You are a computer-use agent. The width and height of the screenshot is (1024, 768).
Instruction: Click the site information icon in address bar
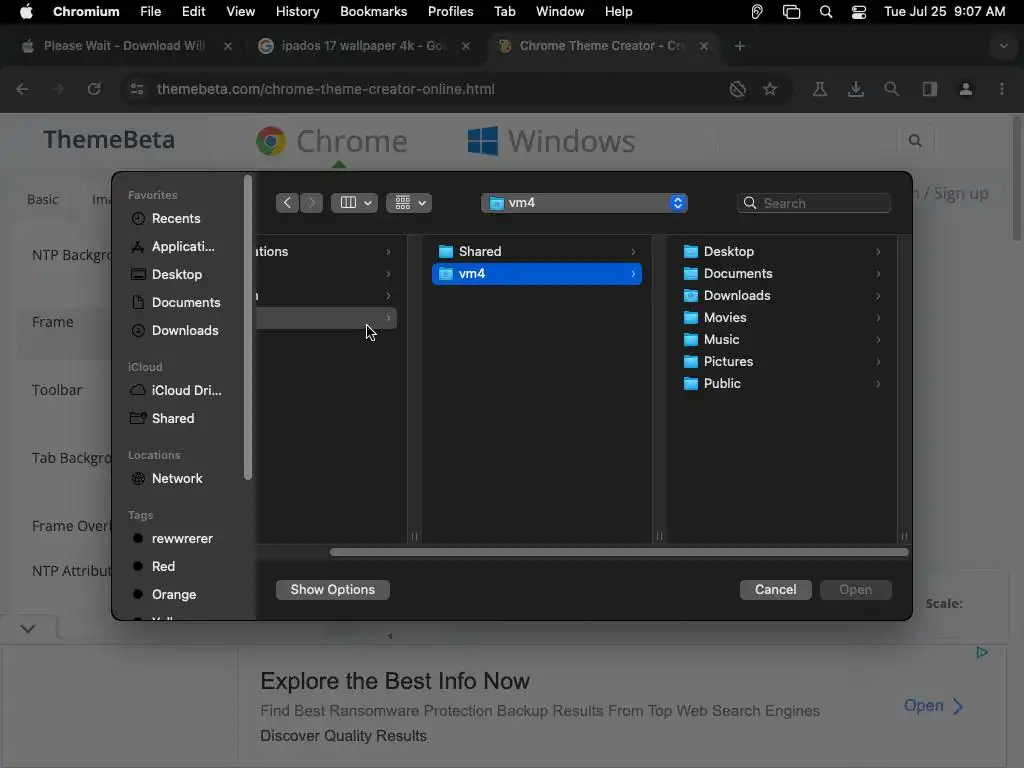click(x=136, y=89)
